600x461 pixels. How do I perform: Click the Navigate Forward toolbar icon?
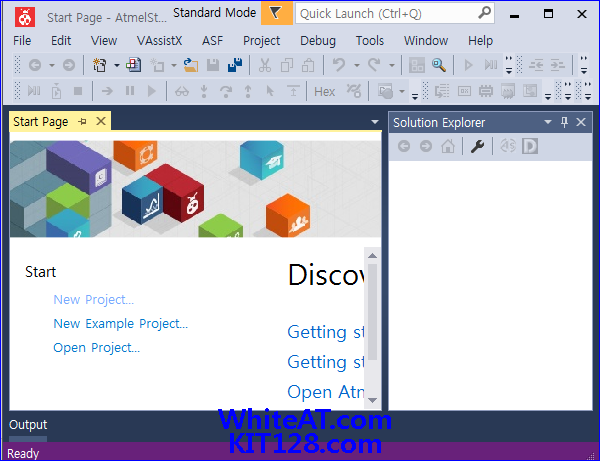tap(69, 65)
